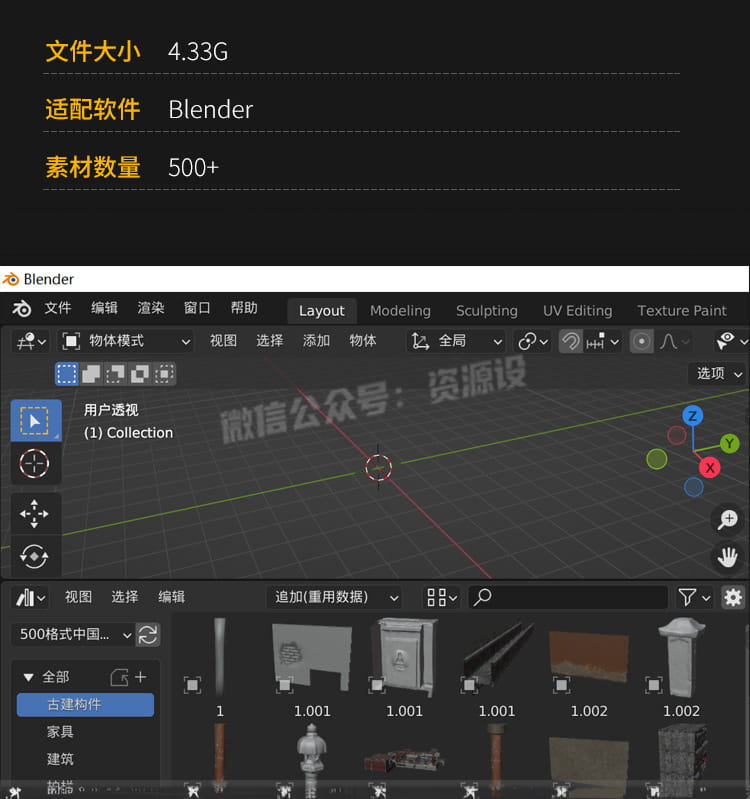Open the asset filter funnel dropdown
This screenshot has width=750, height=799.
[694, 597]
